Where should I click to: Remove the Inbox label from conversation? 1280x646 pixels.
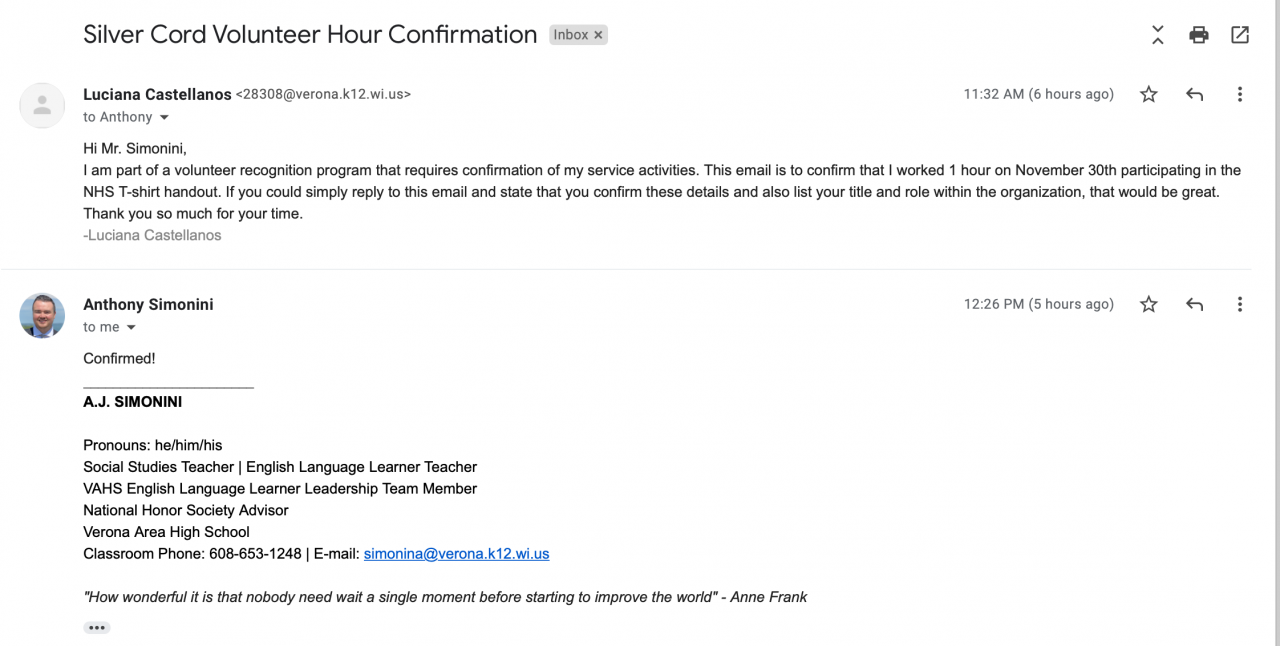click(599, 35)
